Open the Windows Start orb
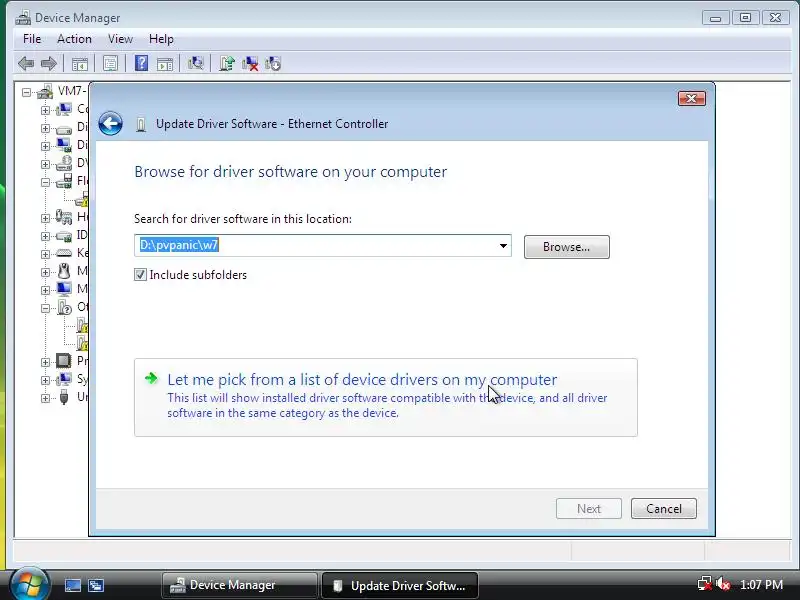Image resolution: width=800 pixels, height=600 pixels. tap(29, 584)
